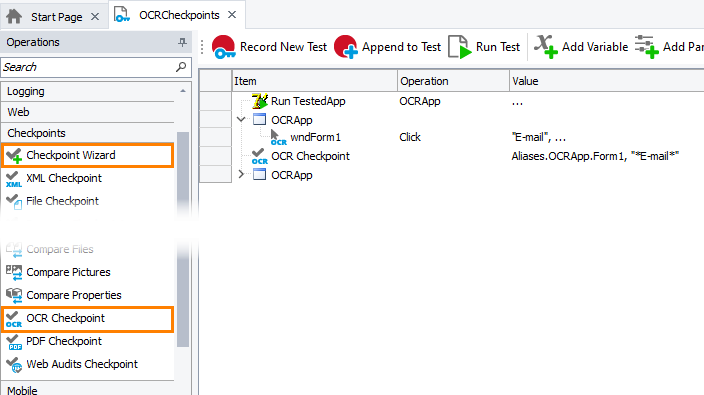Click the Aliases.OCRApp.Form1 value cell
This screenshot has height=395, width=704.
(595, 156)
